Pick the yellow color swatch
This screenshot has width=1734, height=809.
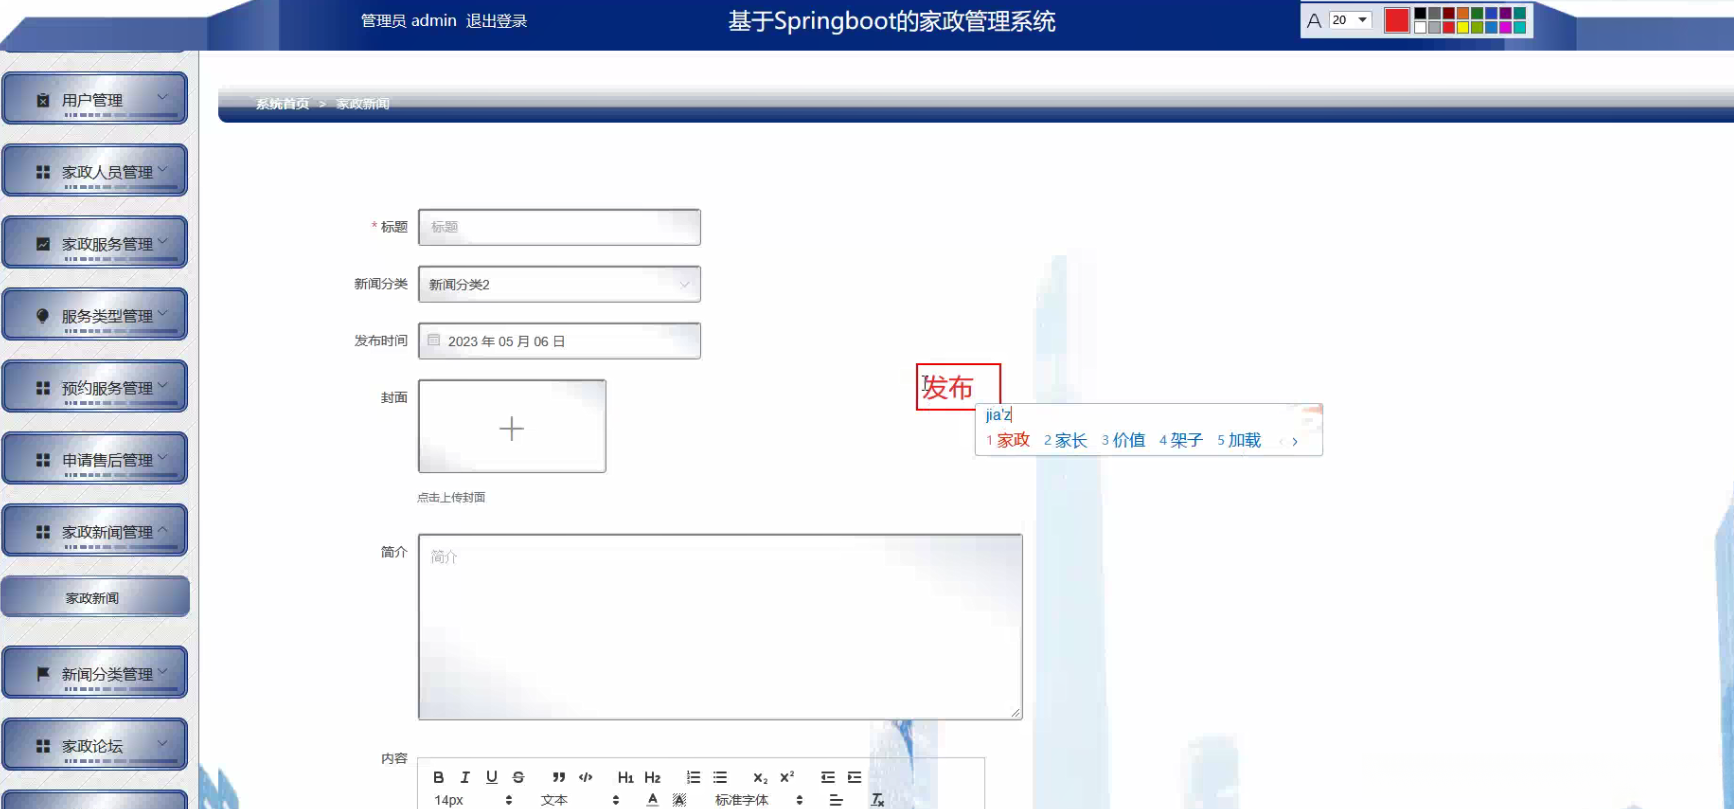pyautogui.click(x=1463, y=27)
